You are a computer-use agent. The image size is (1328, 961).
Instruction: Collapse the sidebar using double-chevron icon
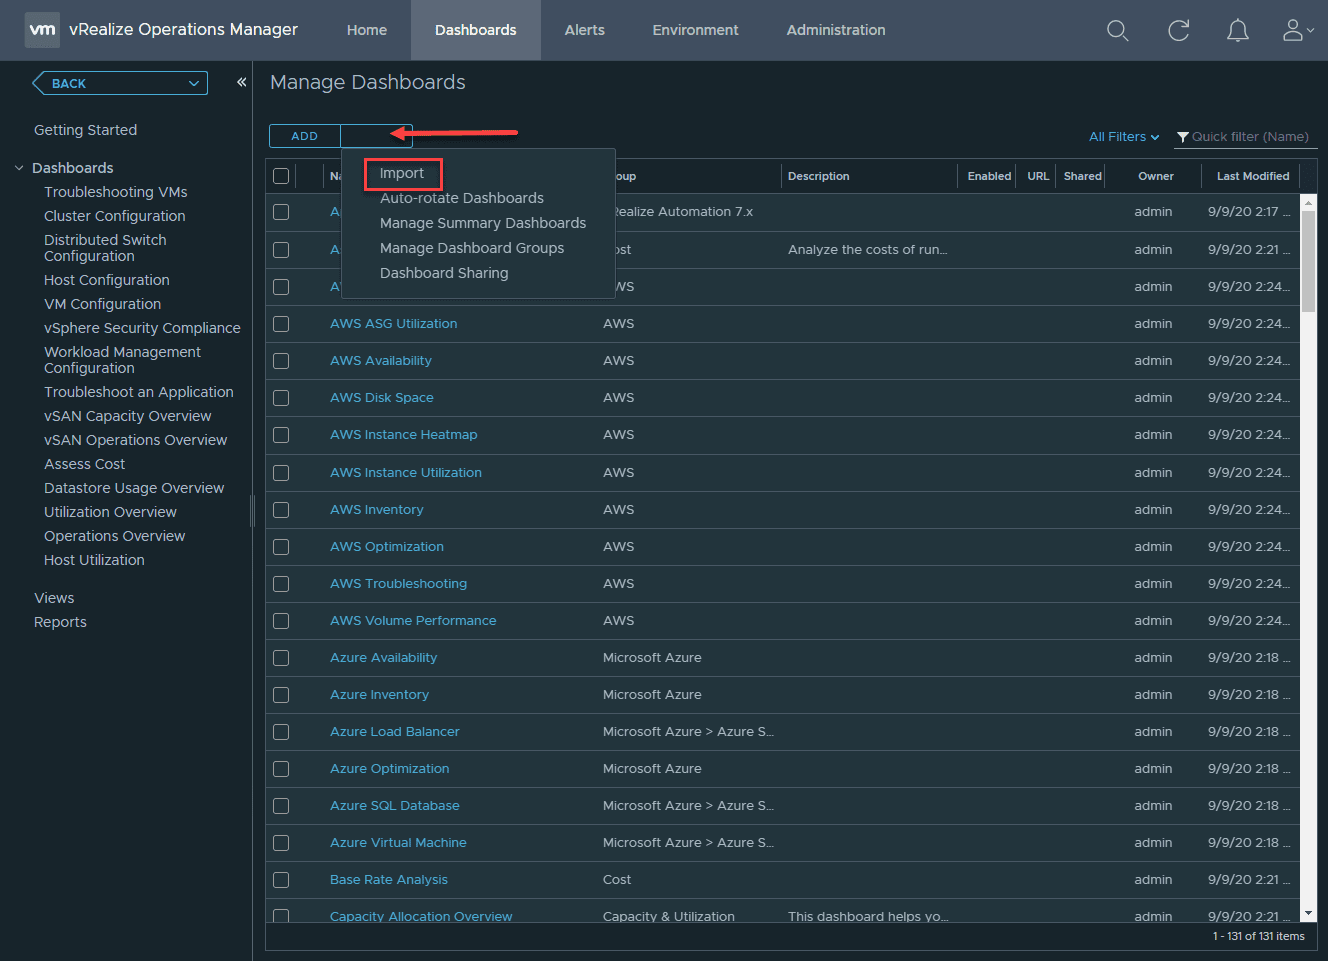[x=241, y=83]
